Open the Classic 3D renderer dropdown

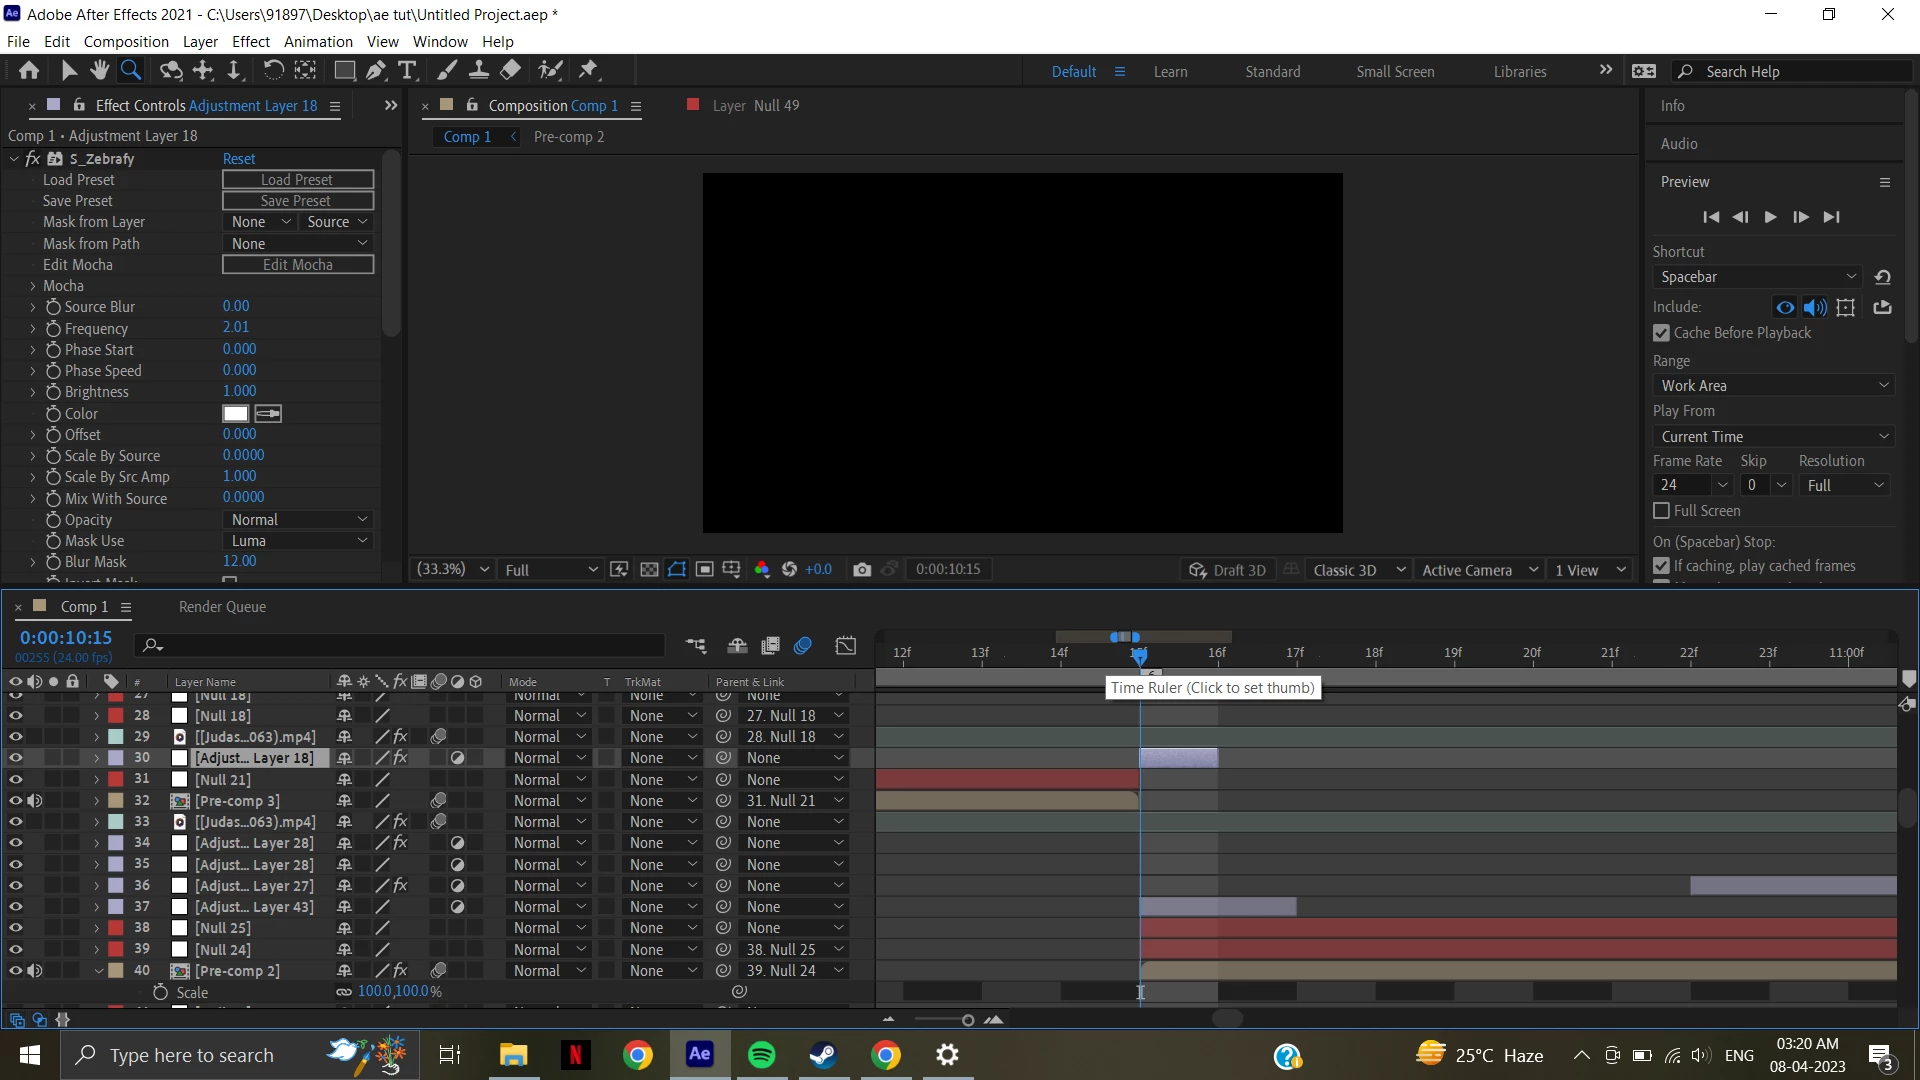pos(1358,570)
